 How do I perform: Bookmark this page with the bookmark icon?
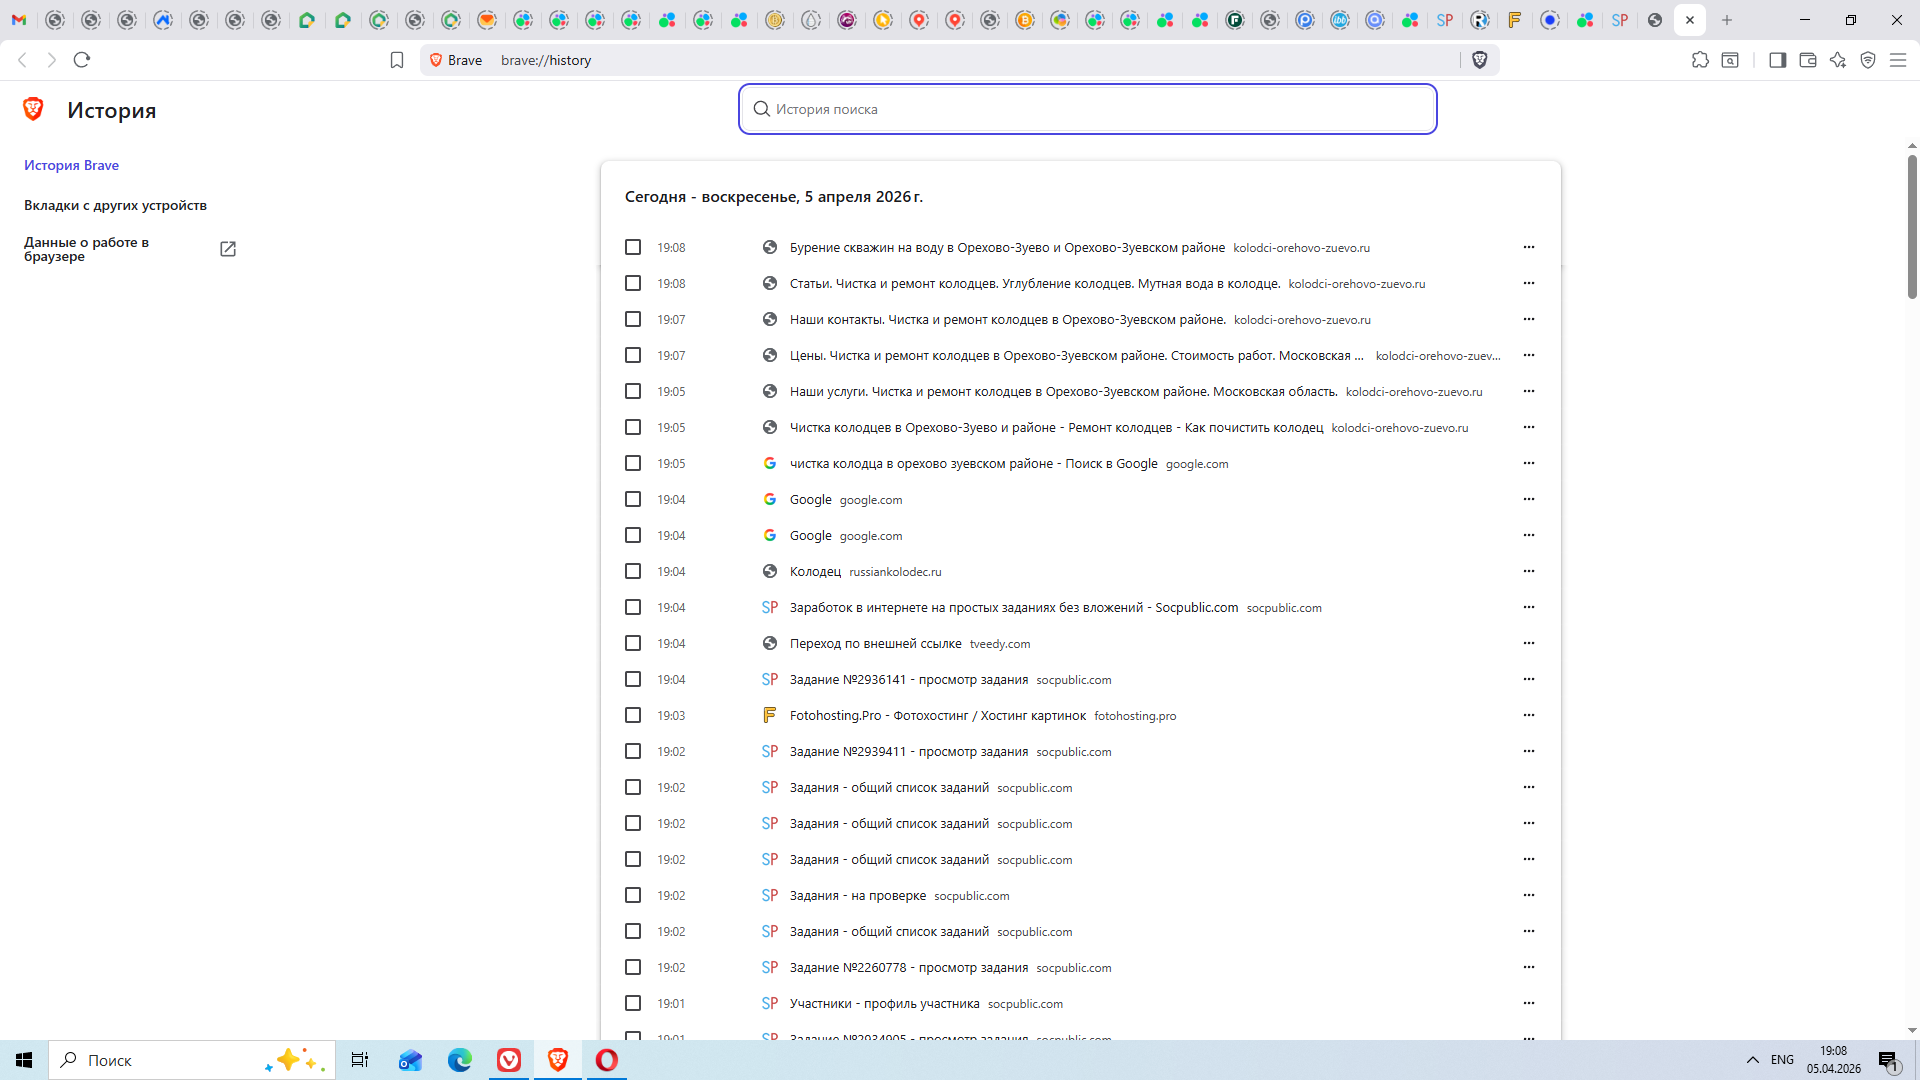pos(397,60)
